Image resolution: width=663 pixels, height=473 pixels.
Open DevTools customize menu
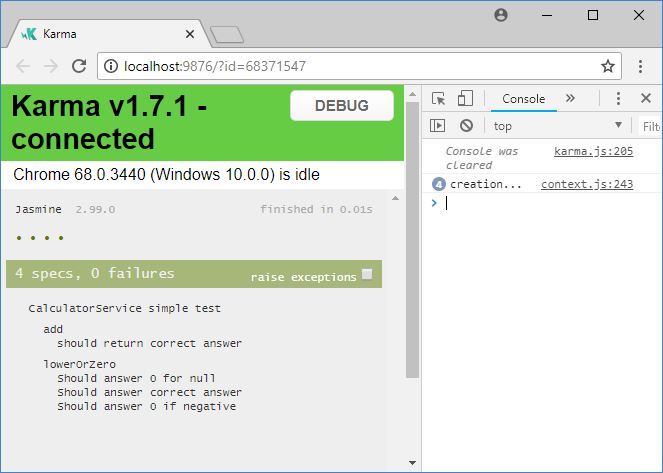click(x=618, y=98)
